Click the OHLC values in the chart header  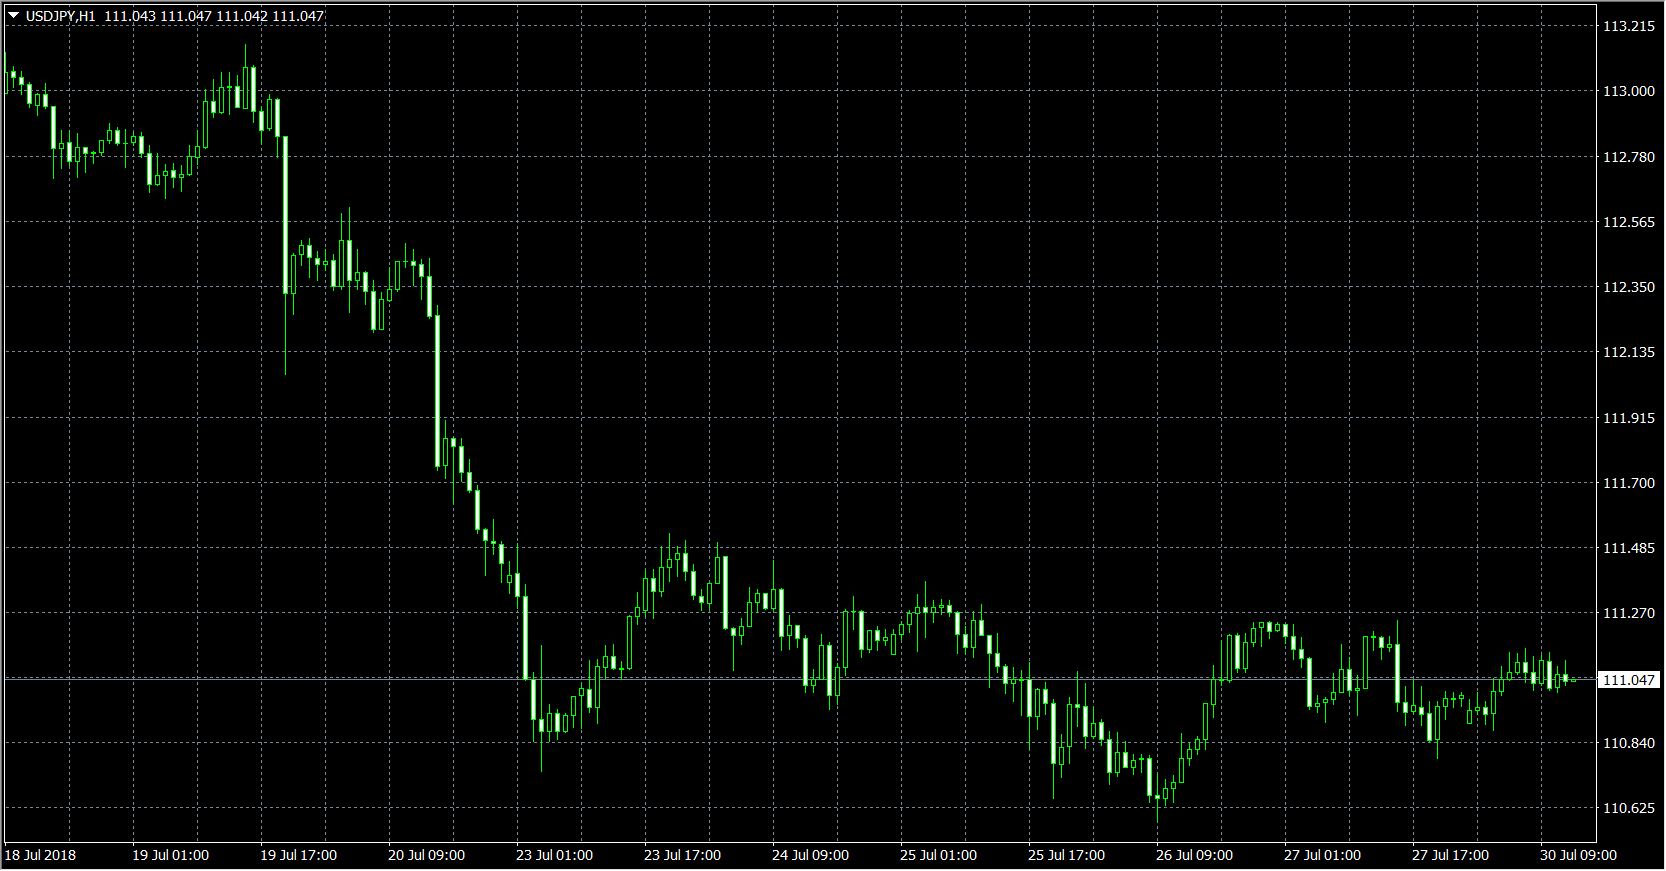(x=214, y=16)
